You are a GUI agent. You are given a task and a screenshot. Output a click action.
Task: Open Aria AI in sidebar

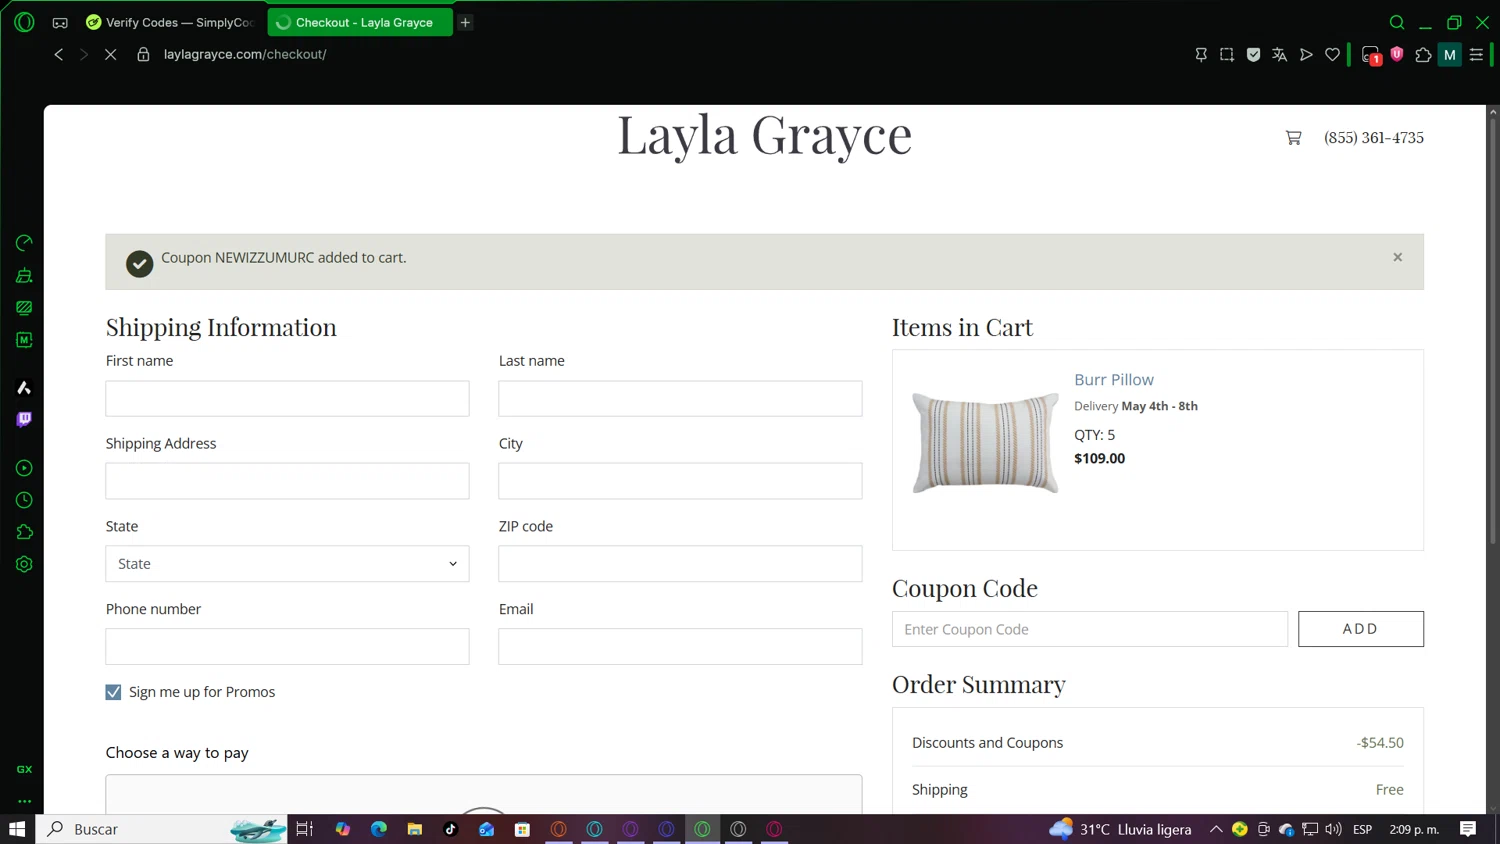coord(24,388)
